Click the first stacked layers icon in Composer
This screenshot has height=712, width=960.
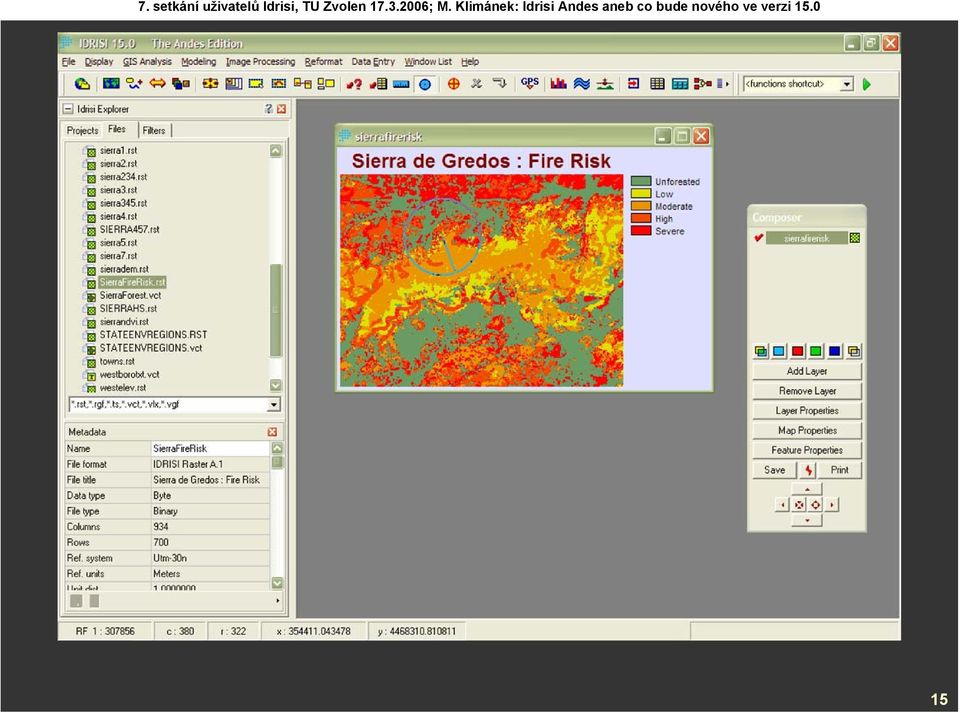coord(760,351)
